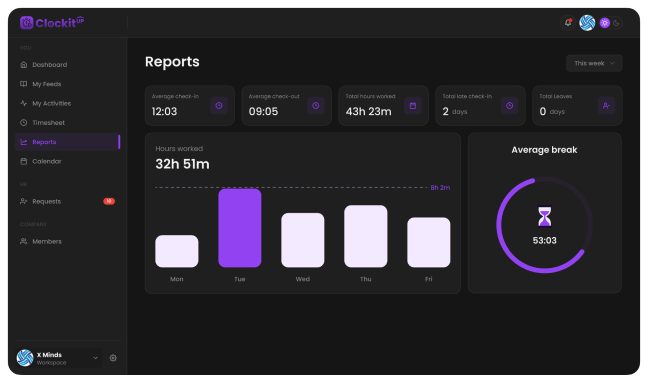Click the Clockit logo icon
Screen dimensions: 648x383
pos(26,22)
